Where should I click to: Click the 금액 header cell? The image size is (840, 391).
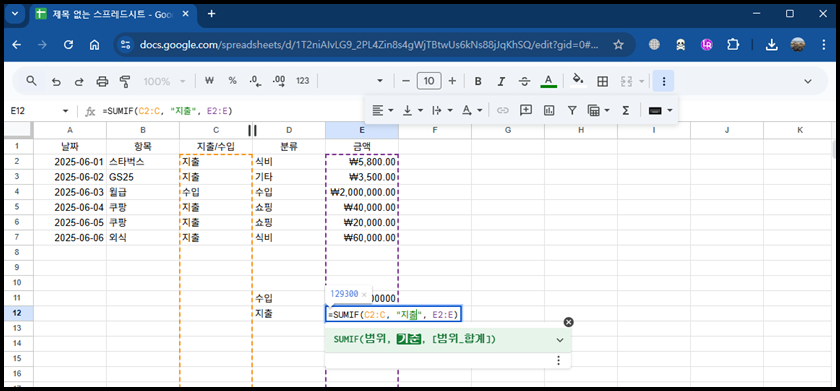pyautogui.click(x=362, y=146)
